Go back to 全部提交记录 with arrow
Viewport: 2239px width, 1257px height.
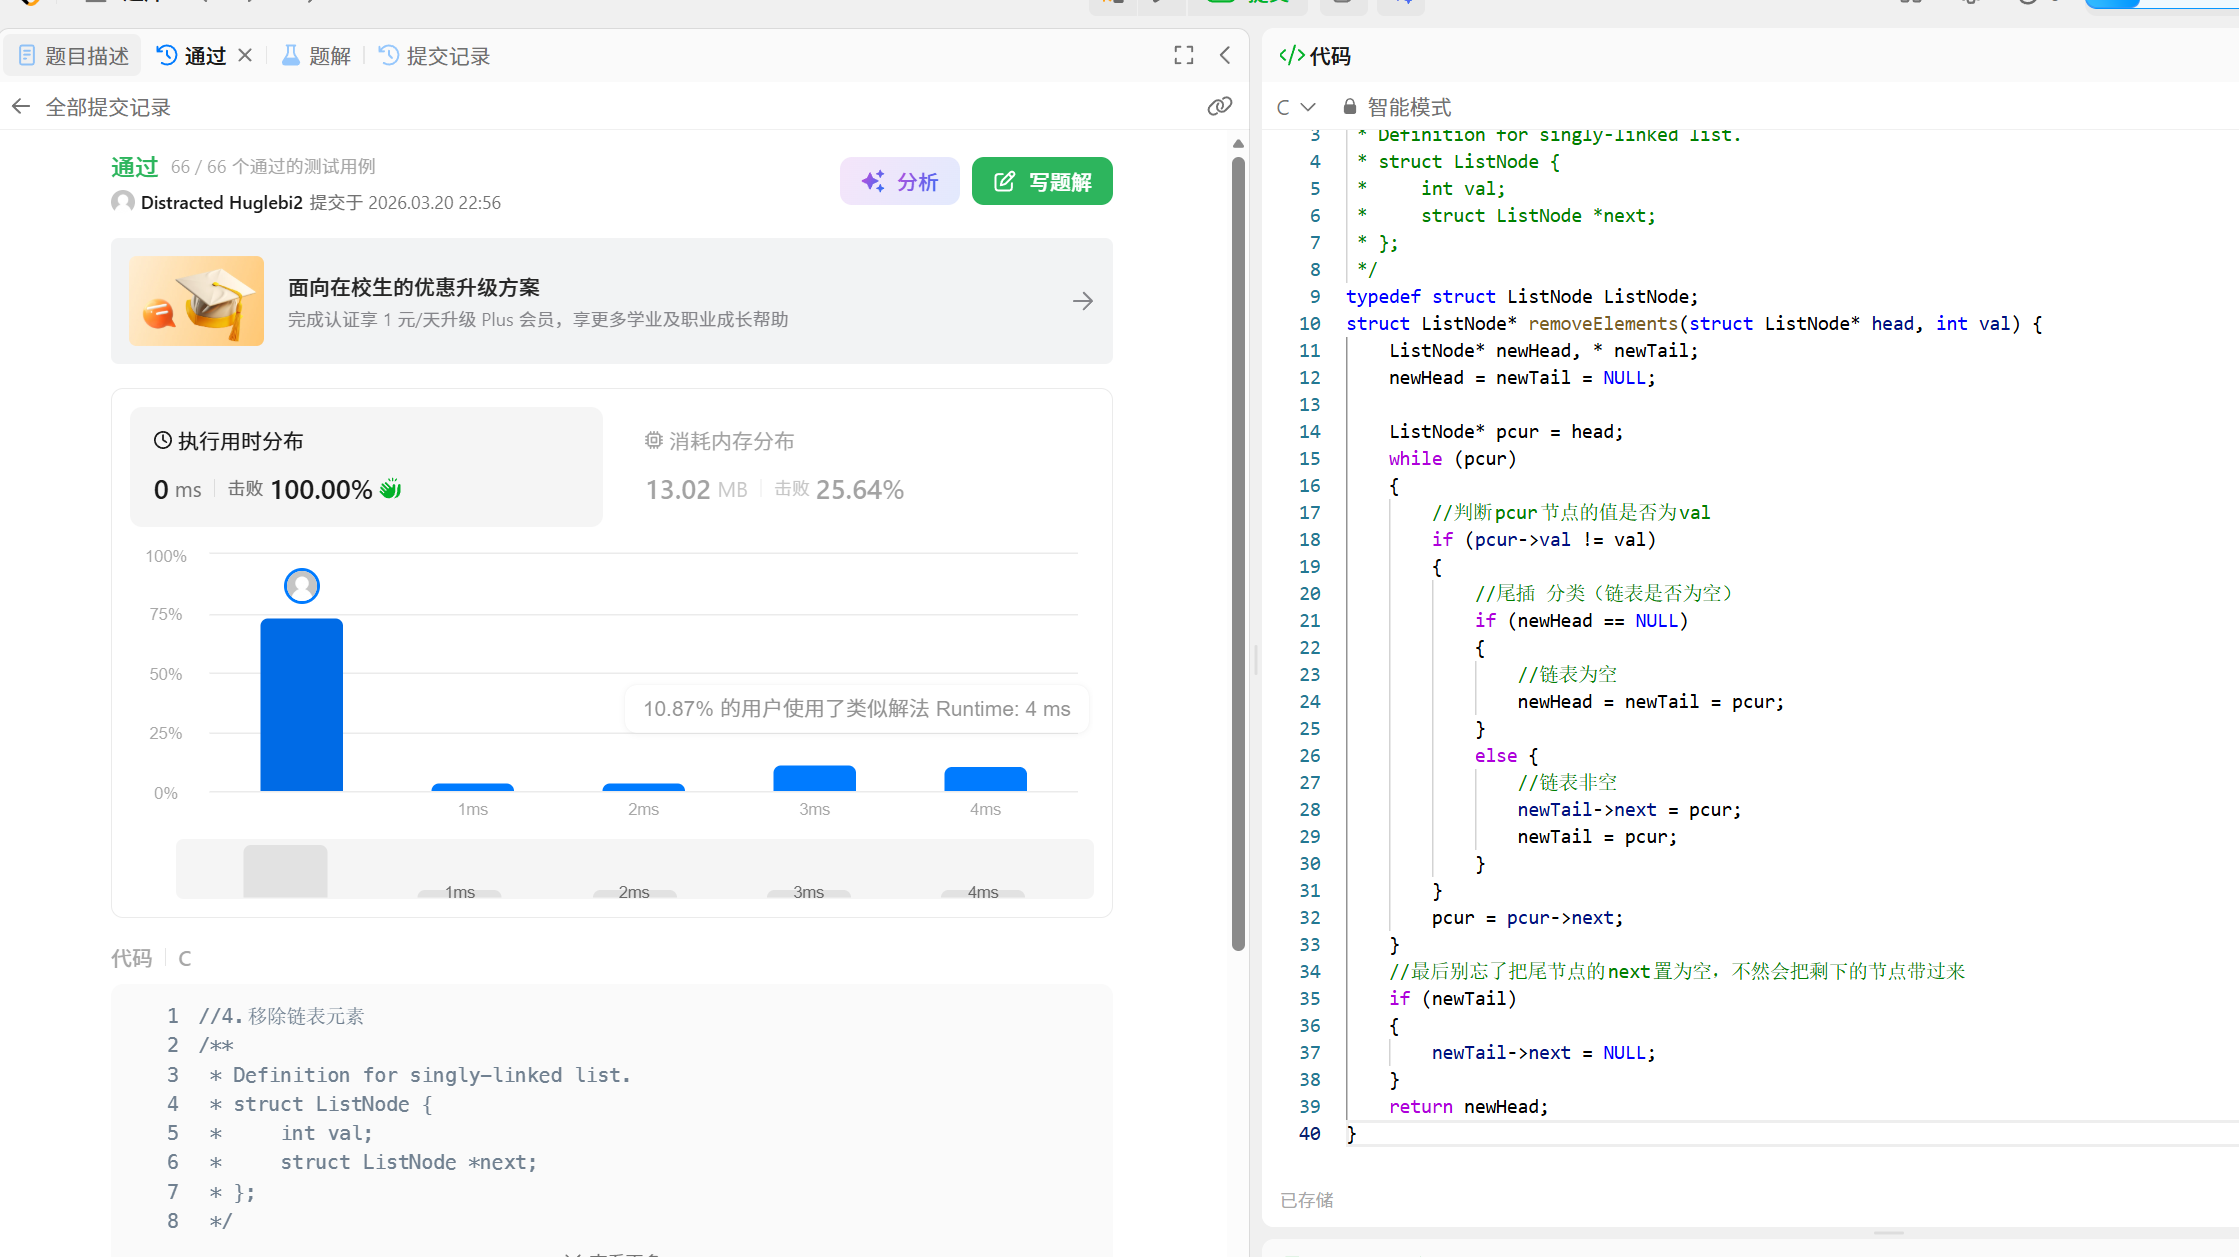(21, 106)
